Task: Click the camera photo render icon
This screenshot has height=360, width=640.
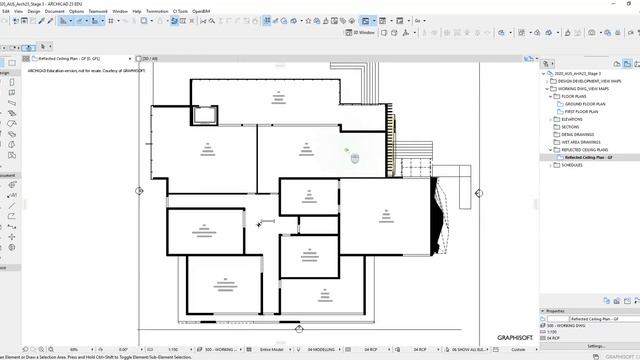Action: tap(592, 33)
